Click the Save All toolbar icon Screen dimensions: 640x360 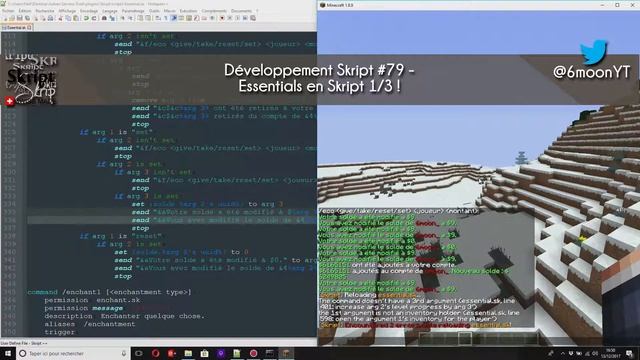click(x=27, y=18)
